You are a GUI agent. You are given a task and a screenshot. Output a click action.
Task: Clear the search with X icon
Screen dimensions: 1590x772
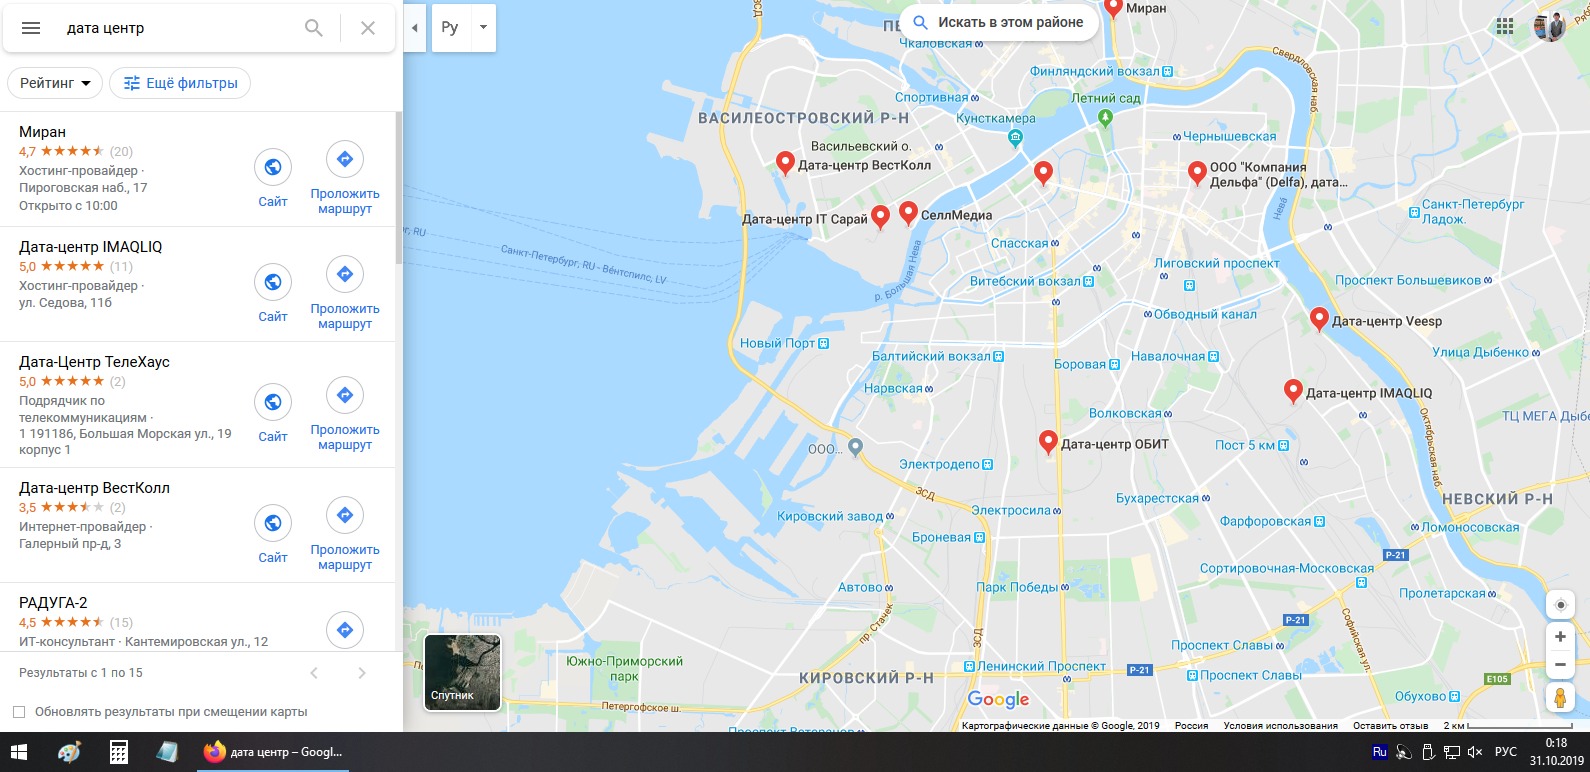pyautogui.click(x=368, y=28)
